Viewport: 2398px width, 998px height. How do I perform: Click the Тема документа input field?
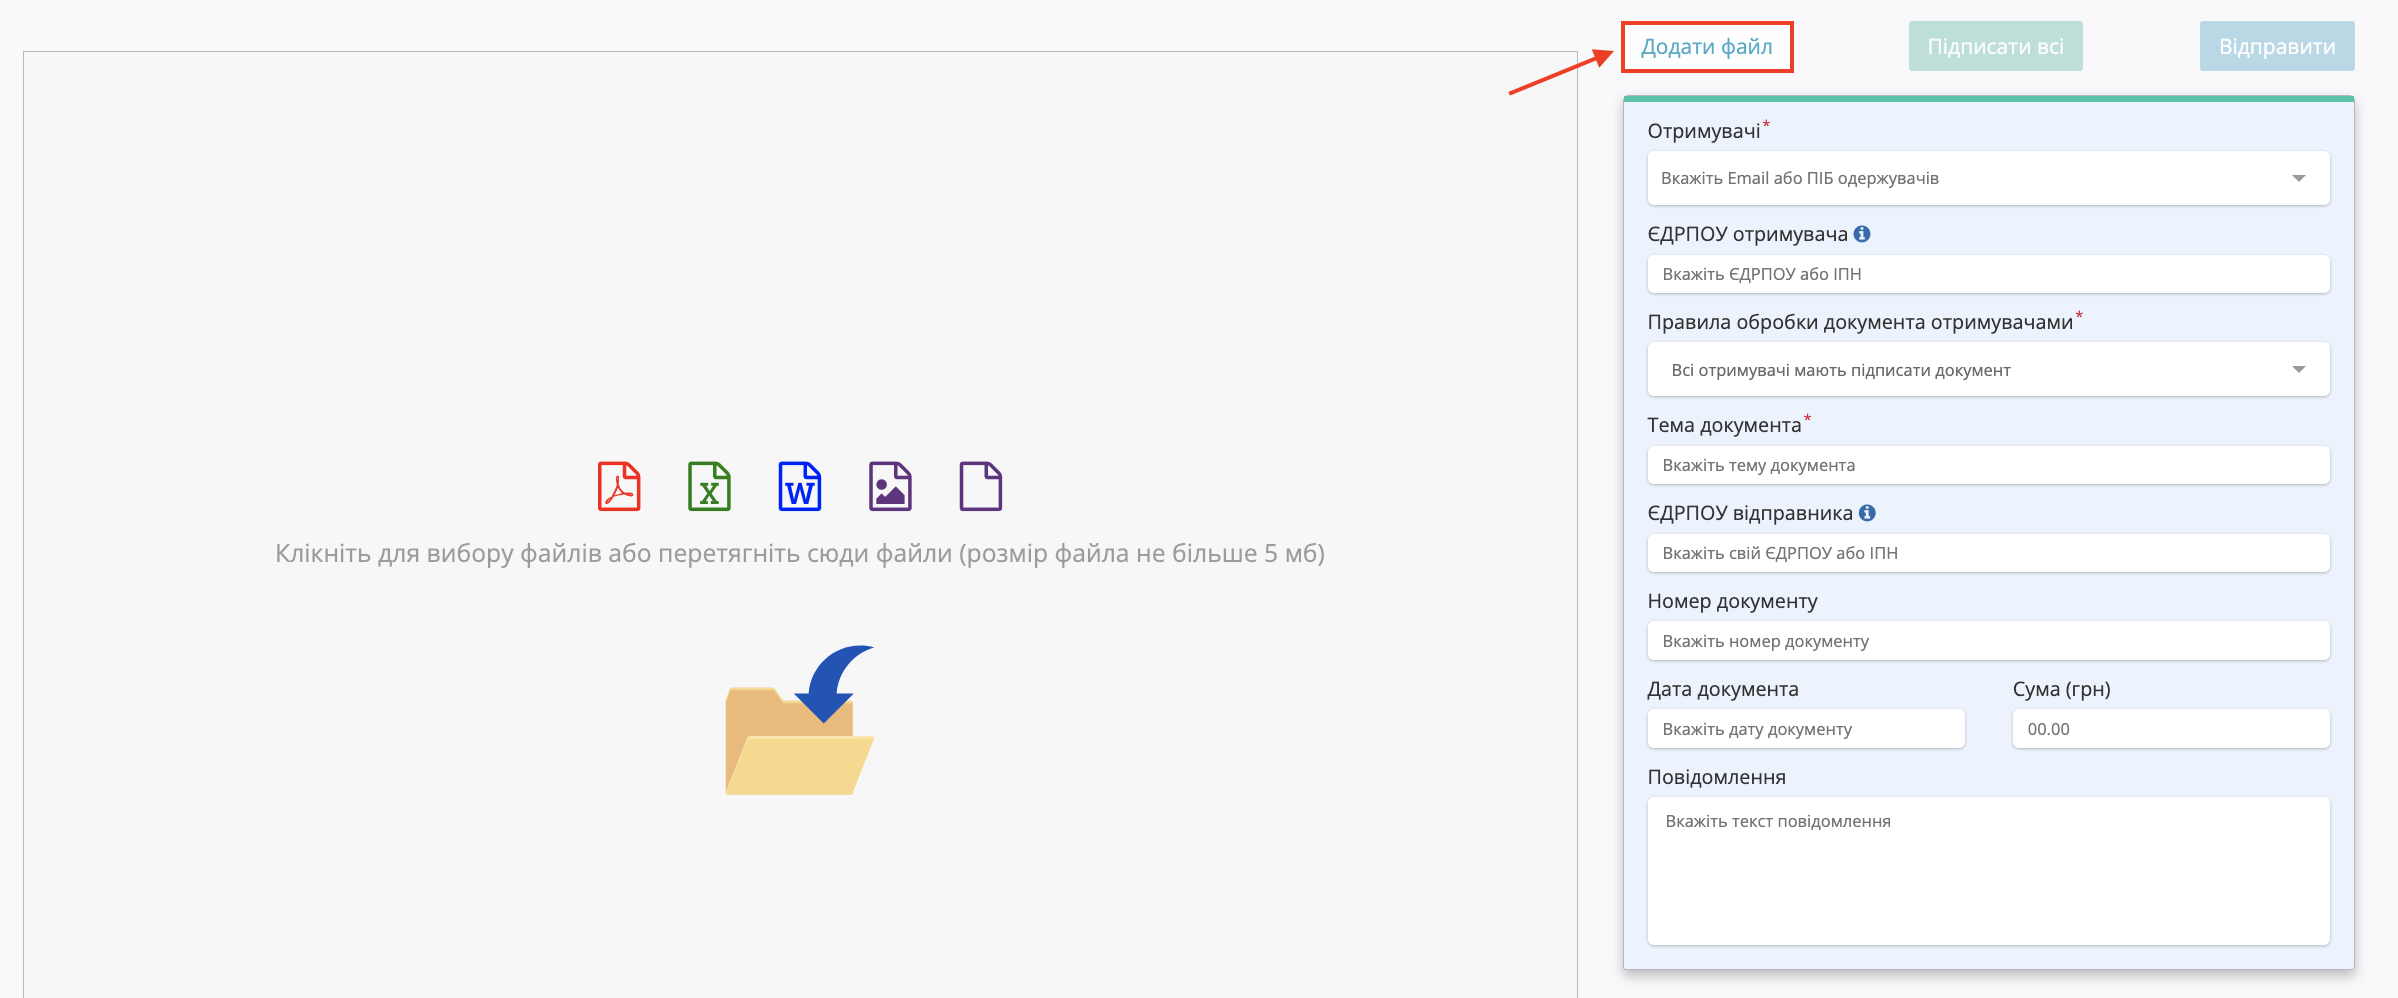pyautogui.click(x=1988, y=465)
